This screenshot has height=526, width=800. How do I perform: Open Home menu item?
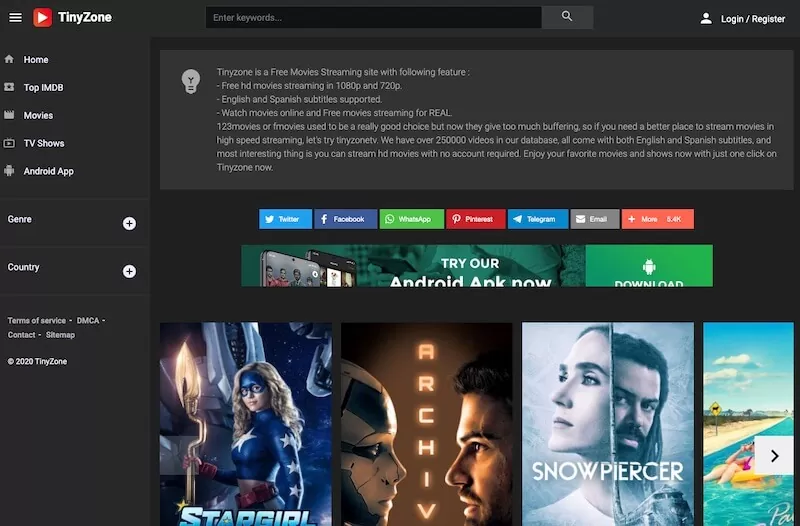click(36, 60)
